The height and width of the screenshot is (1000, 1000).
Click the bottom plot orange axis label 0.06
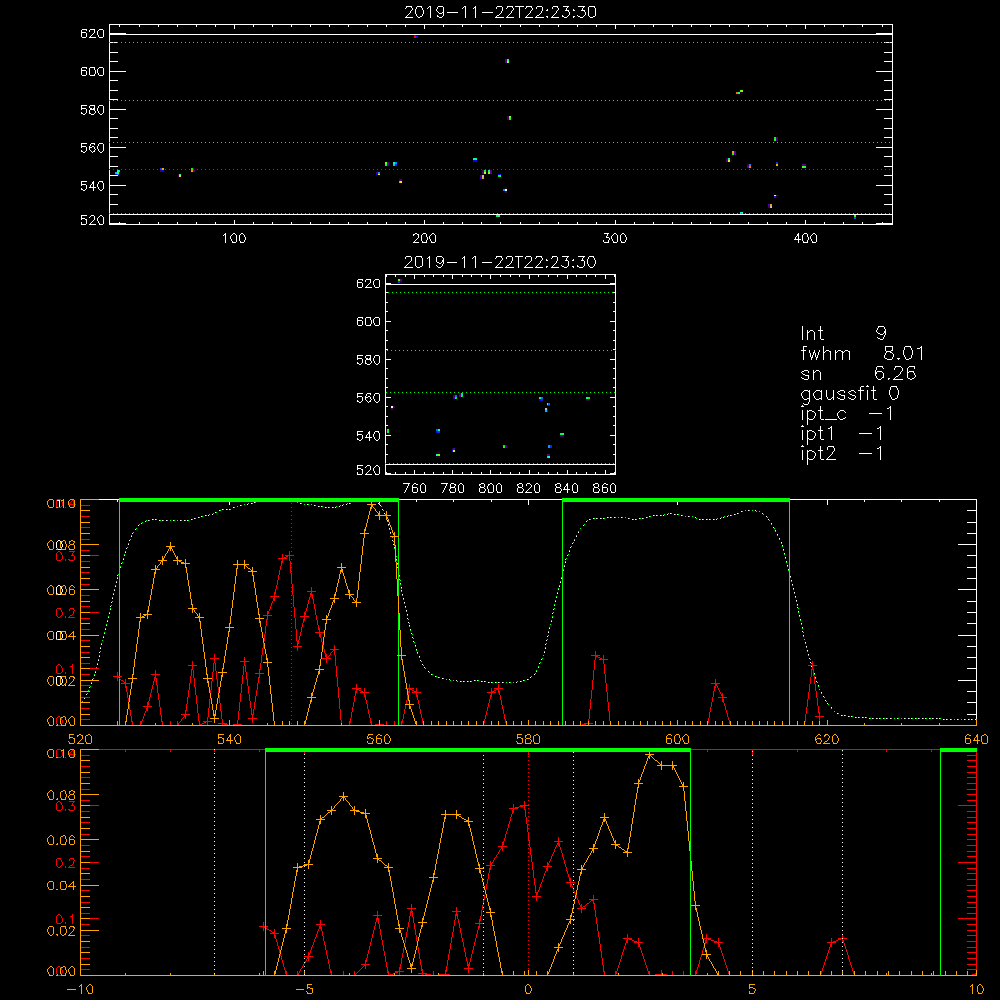point(61,841)
